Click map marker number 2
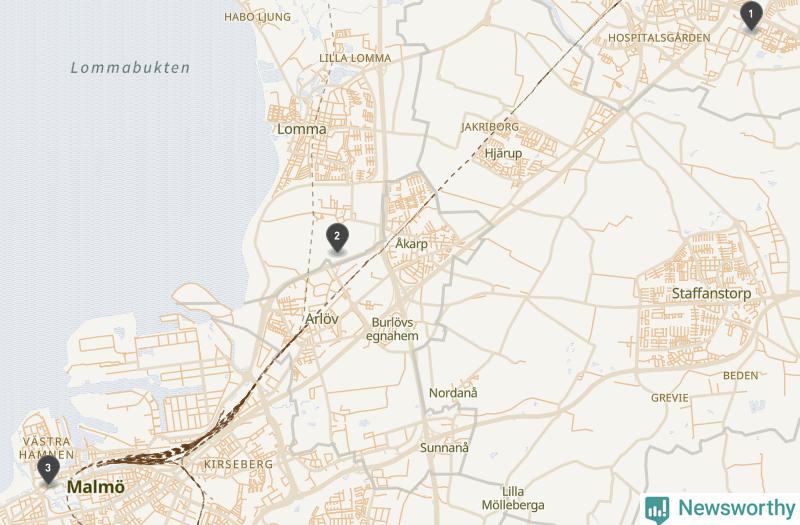The image size is (800, 525). (337, 238)
